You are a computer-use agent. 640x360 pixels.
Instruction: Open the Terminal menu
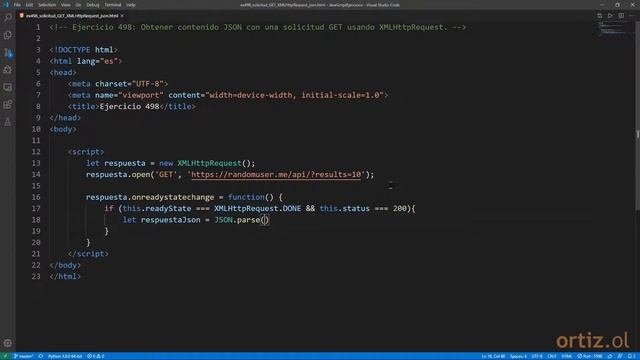113,5
